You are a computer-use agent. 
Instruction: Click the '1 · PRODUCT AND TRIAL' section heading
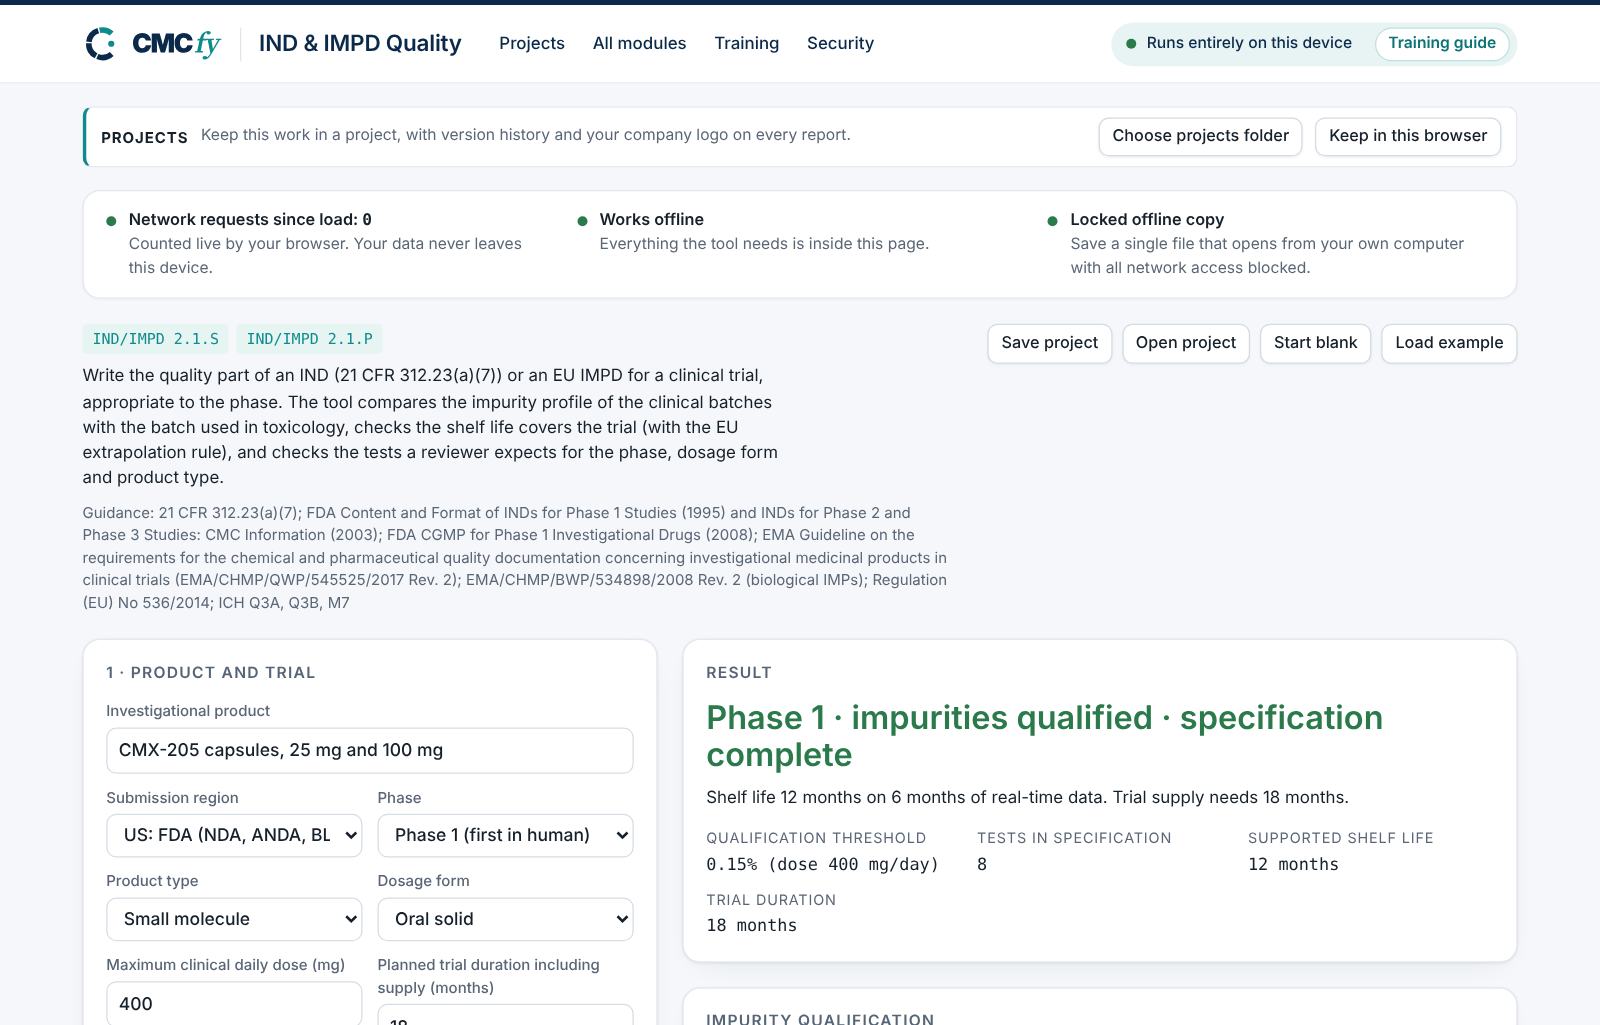[x=211, y=673]
